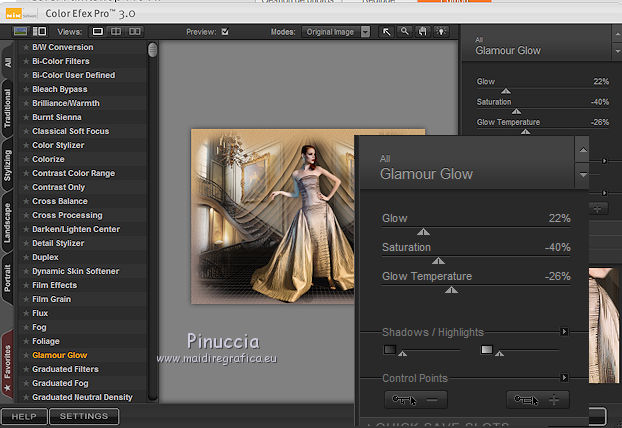Click the HELP button
622x428 pixels.
point(24,416)
